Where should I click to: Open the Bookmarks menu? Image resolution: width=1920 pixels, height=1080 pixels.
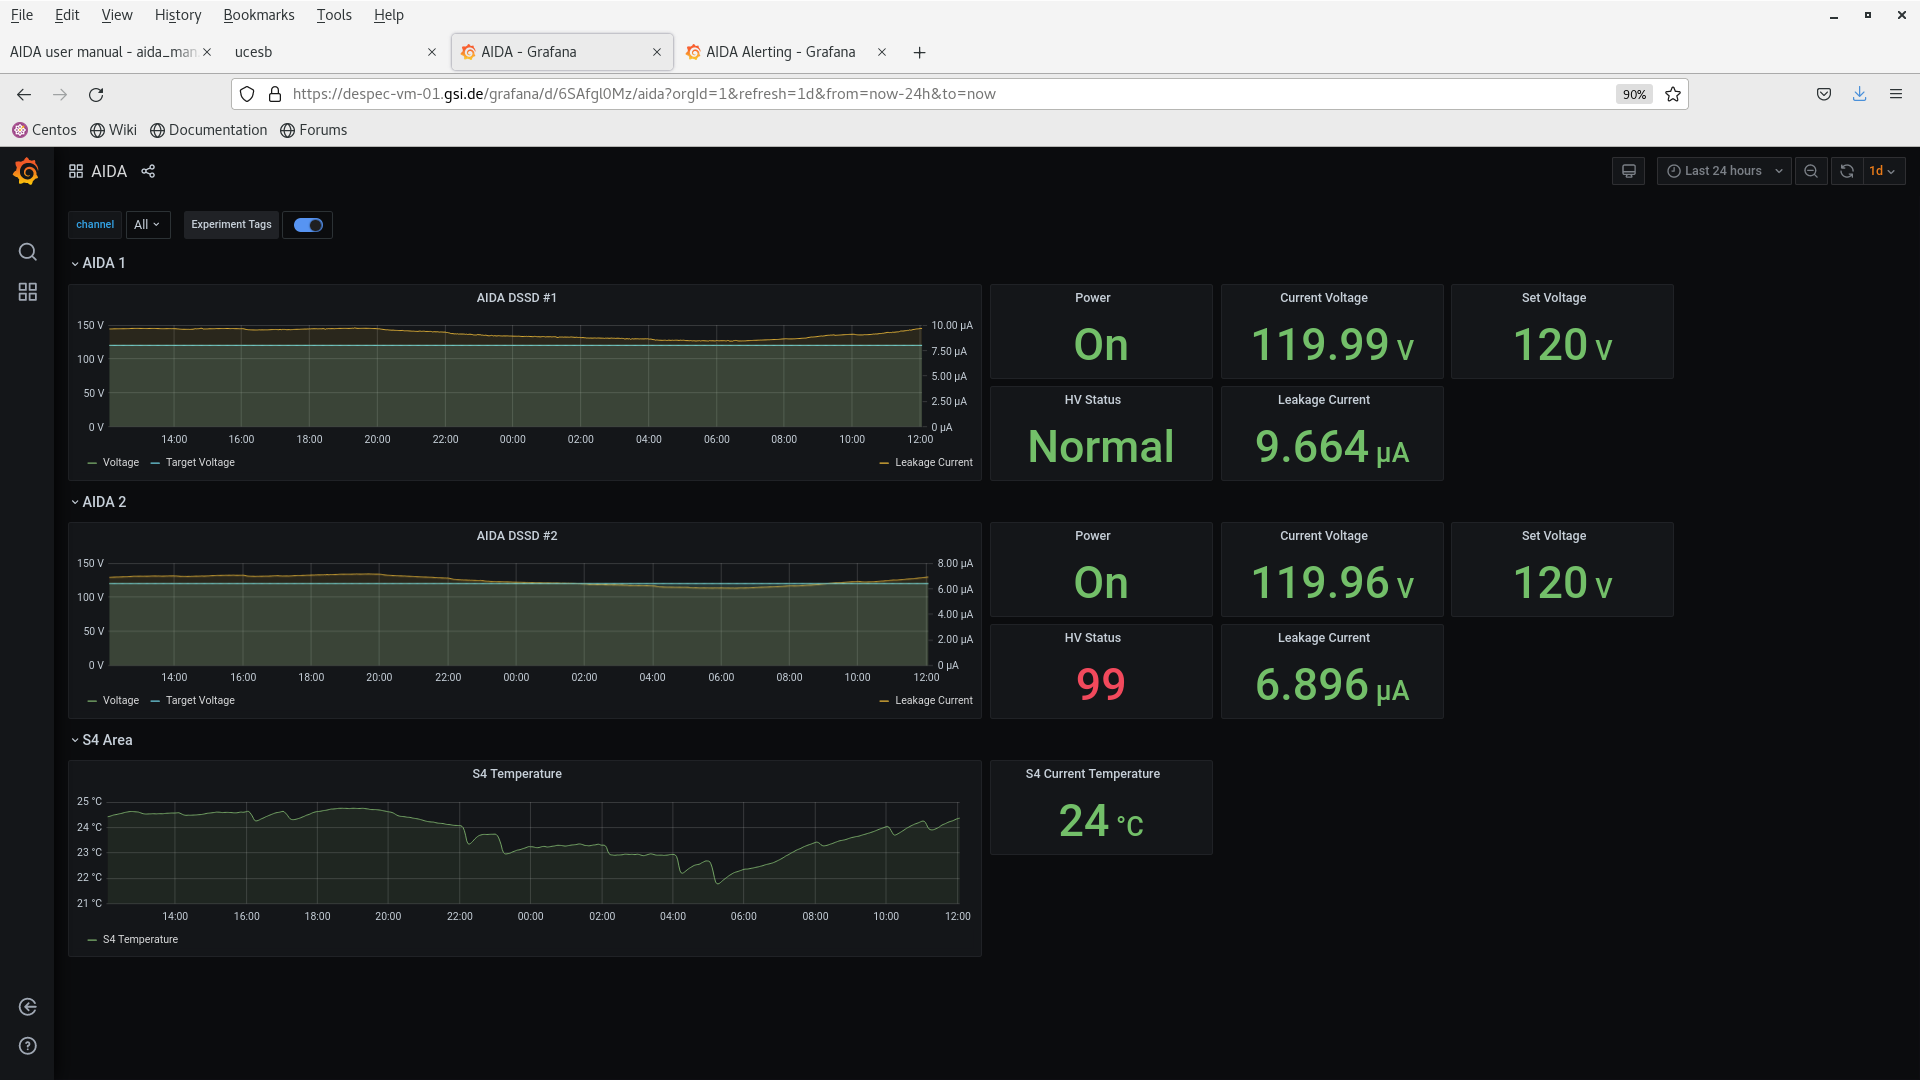point(258,15)
